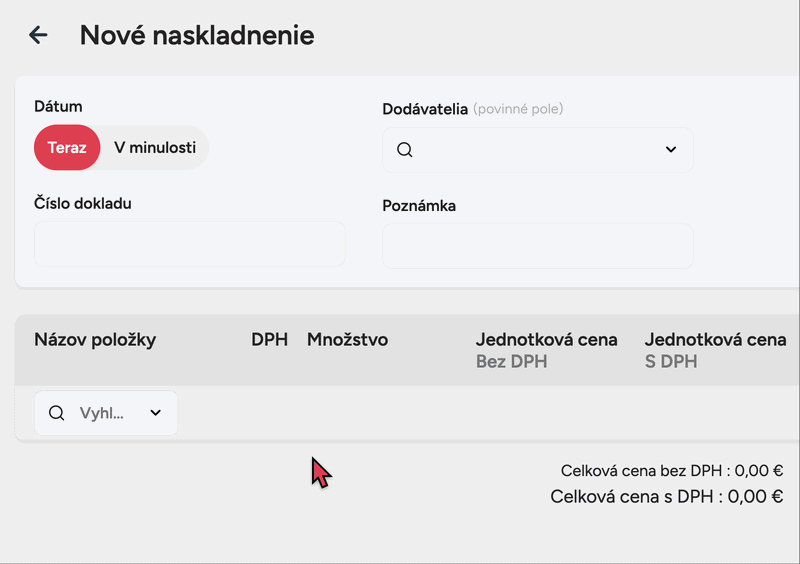The image size is (800, 564).
Task: Click Jednotková cena Bez DPH header
Action: pos(546,350)
